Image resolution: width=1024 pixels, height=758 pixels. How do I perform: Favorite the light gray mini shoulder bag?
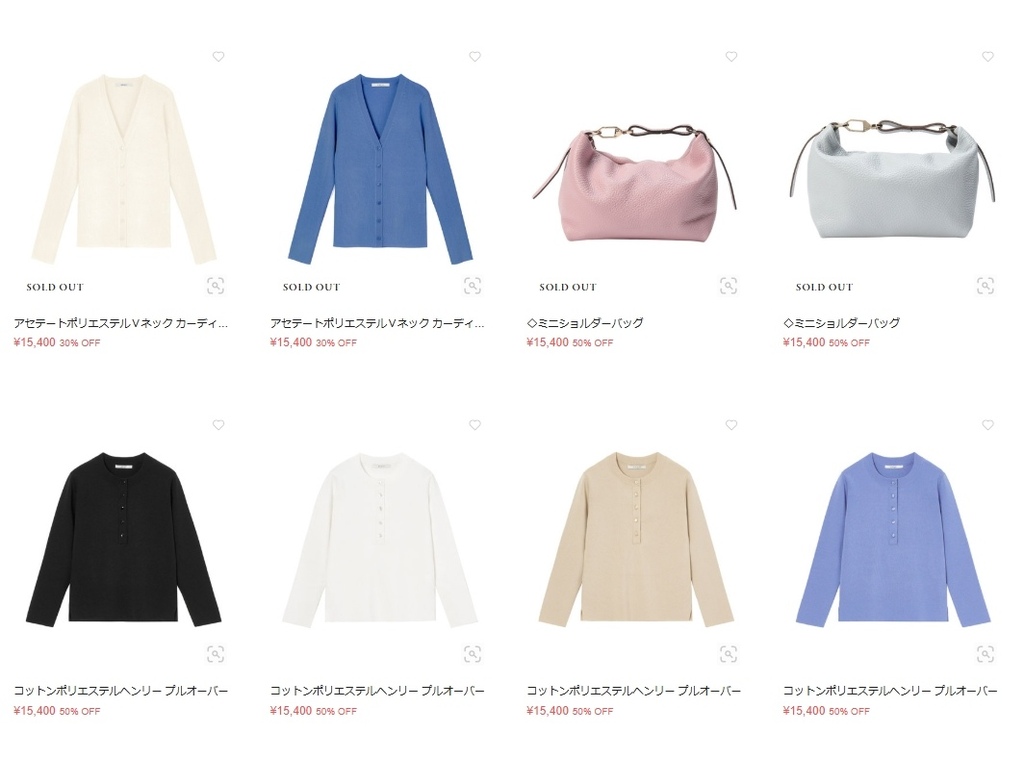(x=987, y=57)
